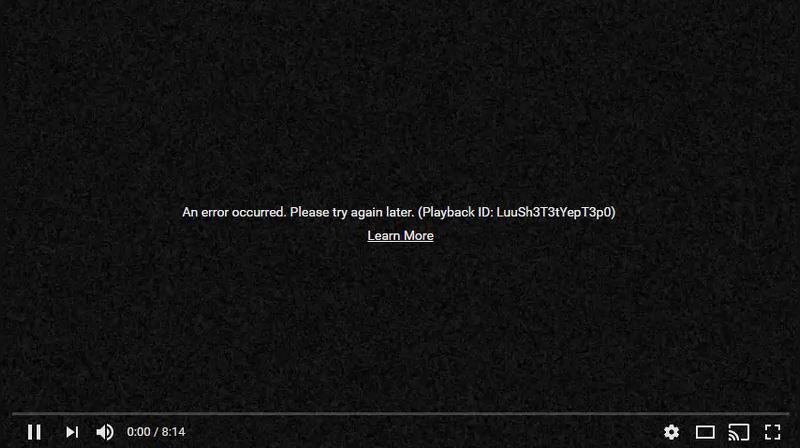The width and height of the screenshot is (800, 448).
Task: Click the 'Please try again later' text
Action: [352, 212]
